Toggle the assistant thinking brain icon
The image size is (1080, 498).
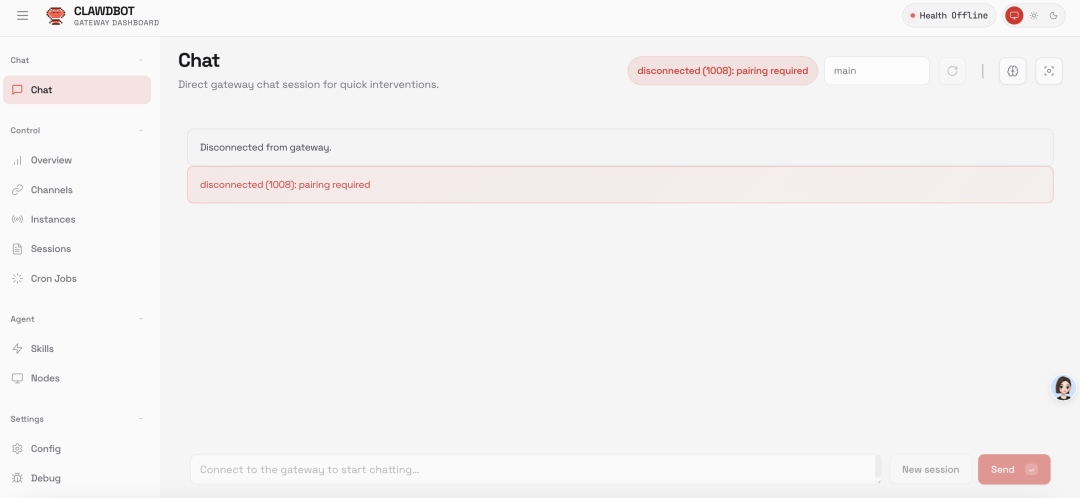[x=1012, y=71]
